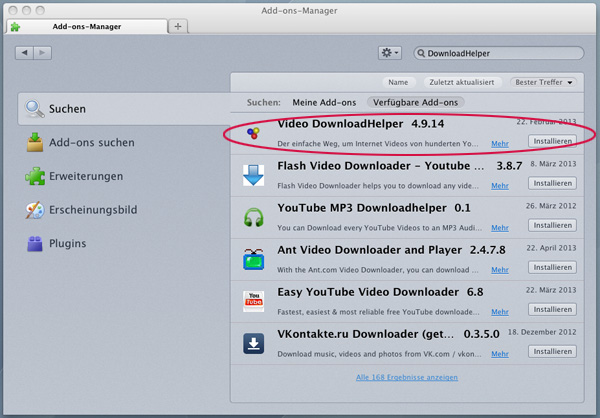The width and height of the screenshot is (600, 418).
Task: Go forward with the right arrow button
Action: (x=42, y=53)
